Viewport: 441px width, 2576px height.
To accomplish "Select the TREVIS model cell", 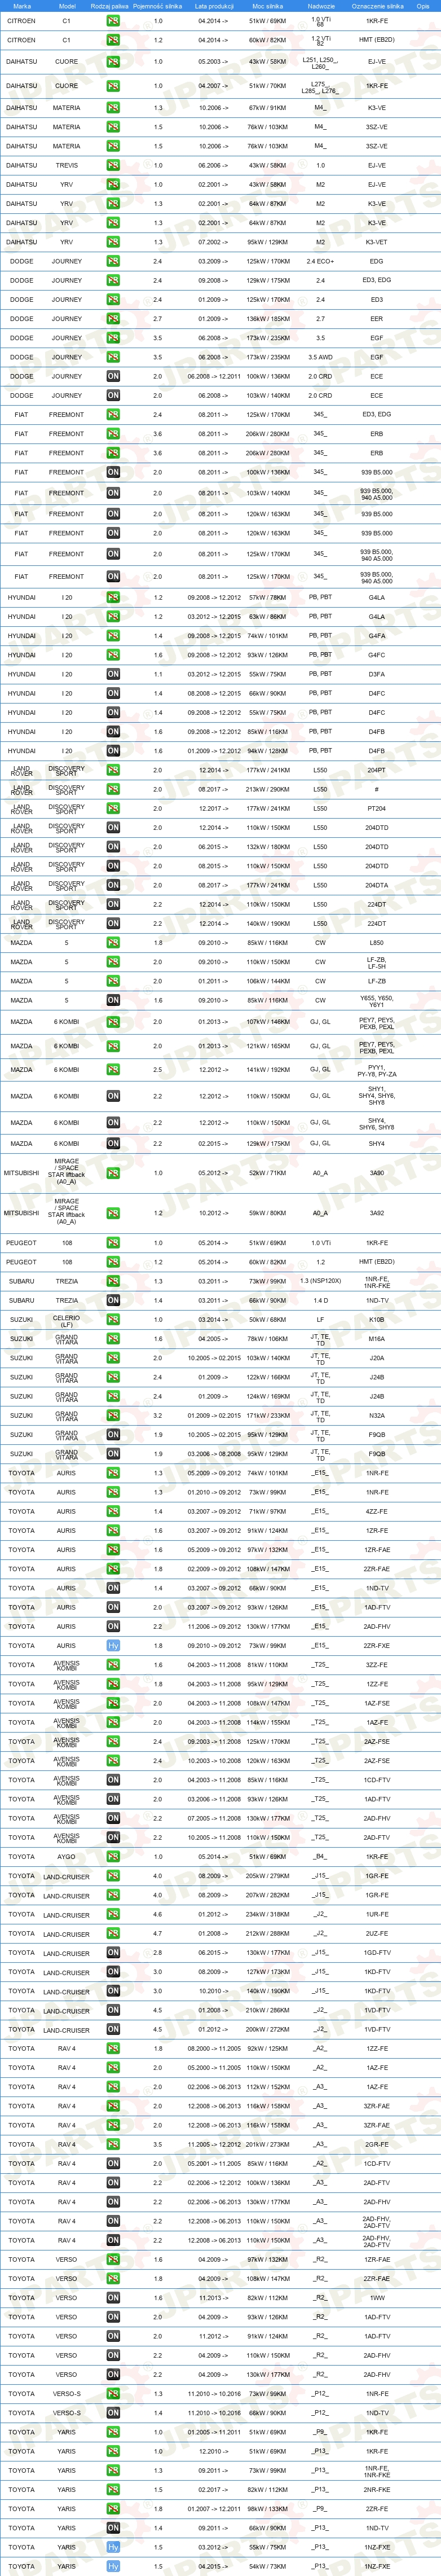I will (67, 165).
